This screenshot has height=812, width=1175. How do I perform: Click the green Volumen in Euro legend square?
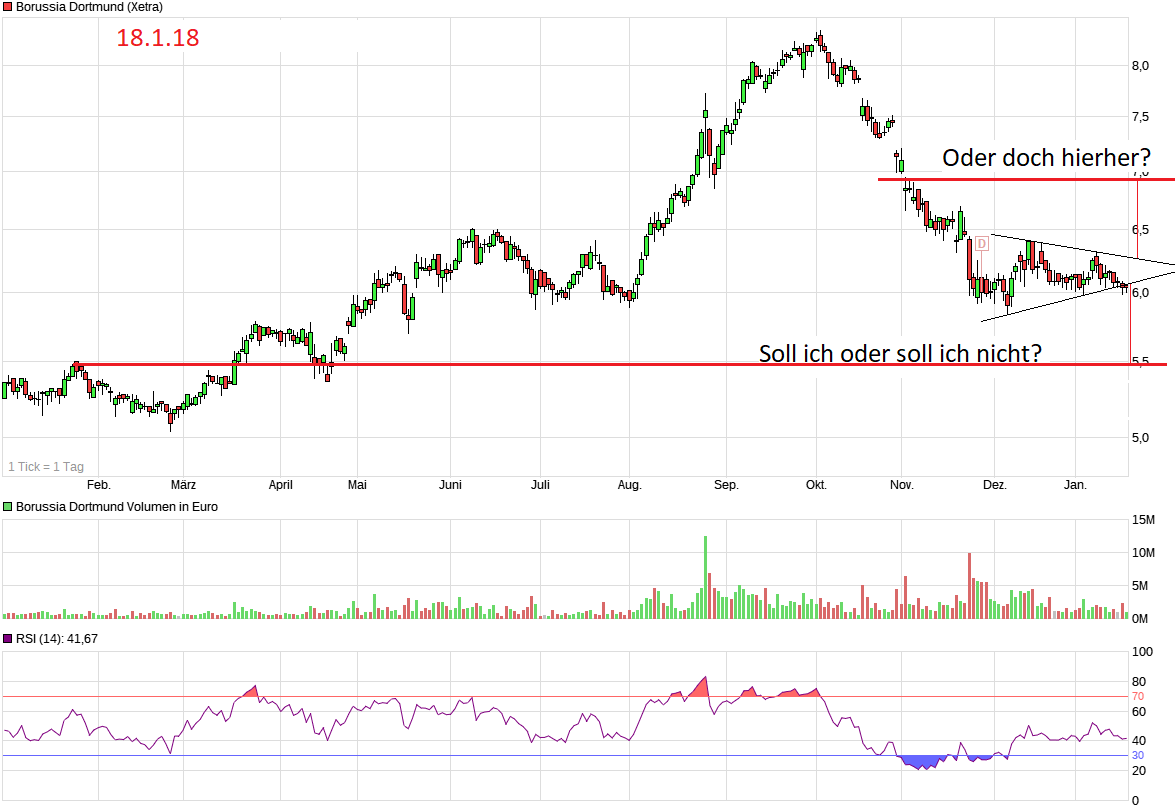tap(7, 507)
